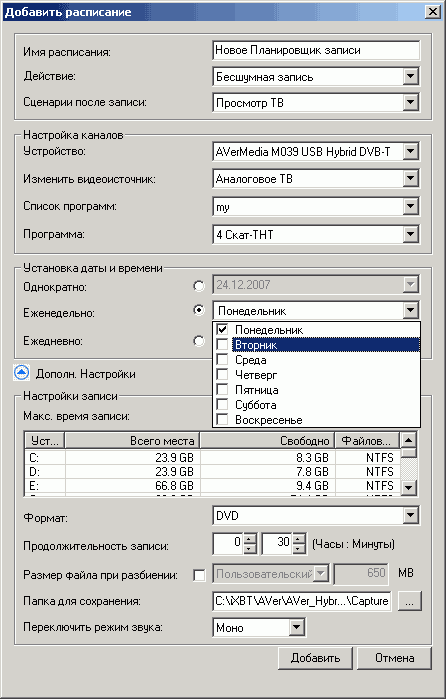Open the Моно sound mode dropdown
The image size is (446, 699).
pos(296,628)
